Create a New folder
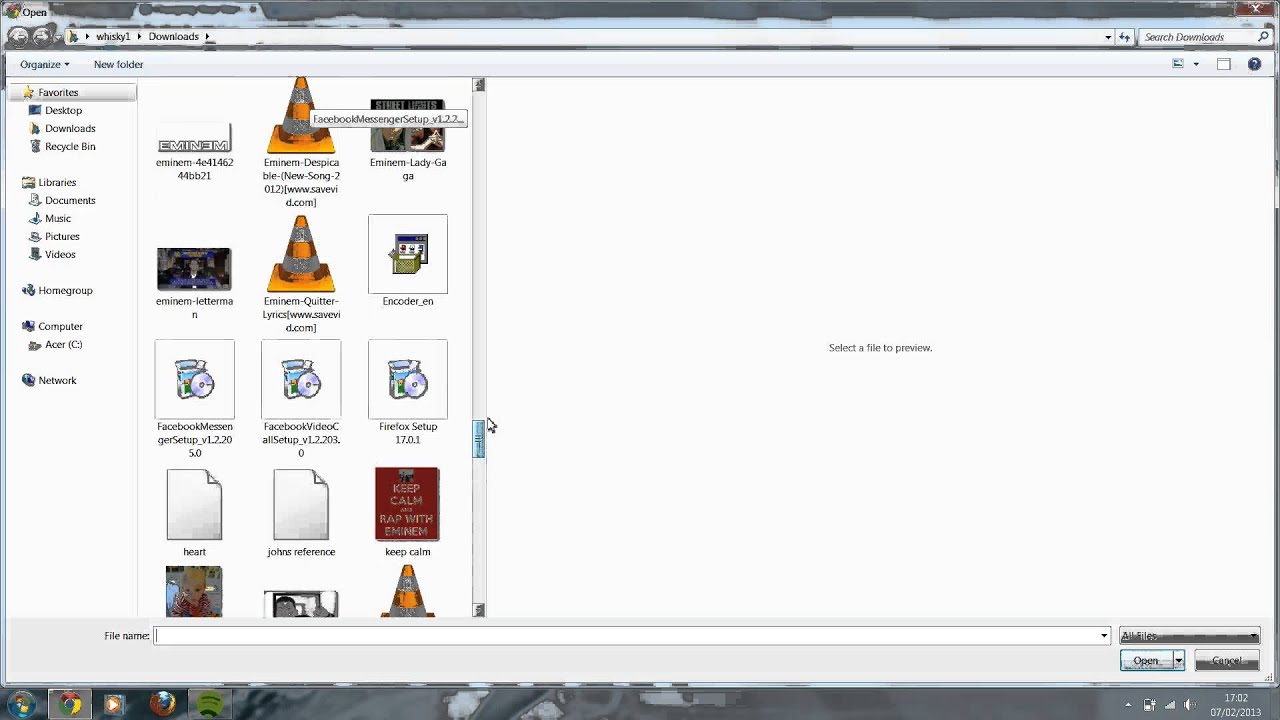Screen dimensions: 1280x720 [118, 64]
